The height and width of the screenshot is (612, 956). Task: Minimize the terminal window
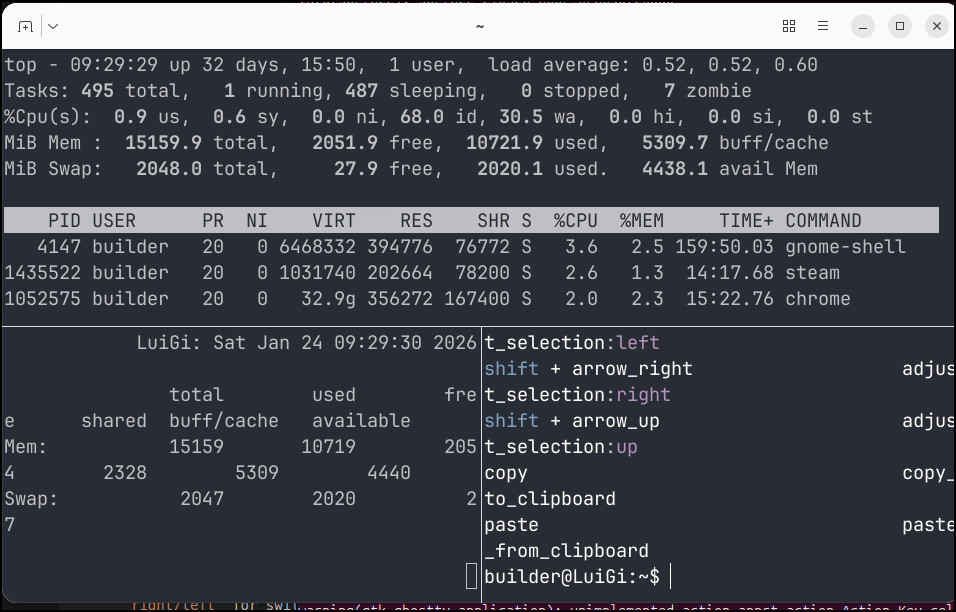(x=864, y=26)
